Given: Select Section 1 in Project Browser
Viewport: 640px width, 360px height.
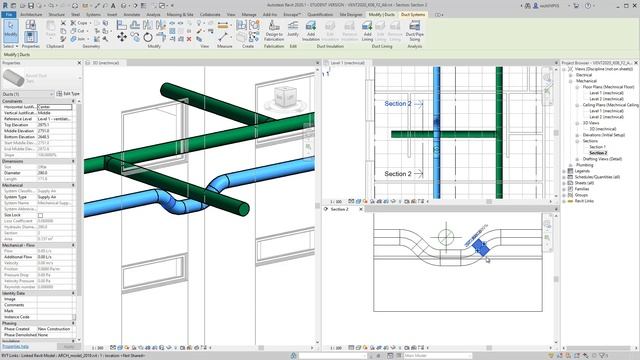Looking at the screenshot, I should tap(597, 147).
